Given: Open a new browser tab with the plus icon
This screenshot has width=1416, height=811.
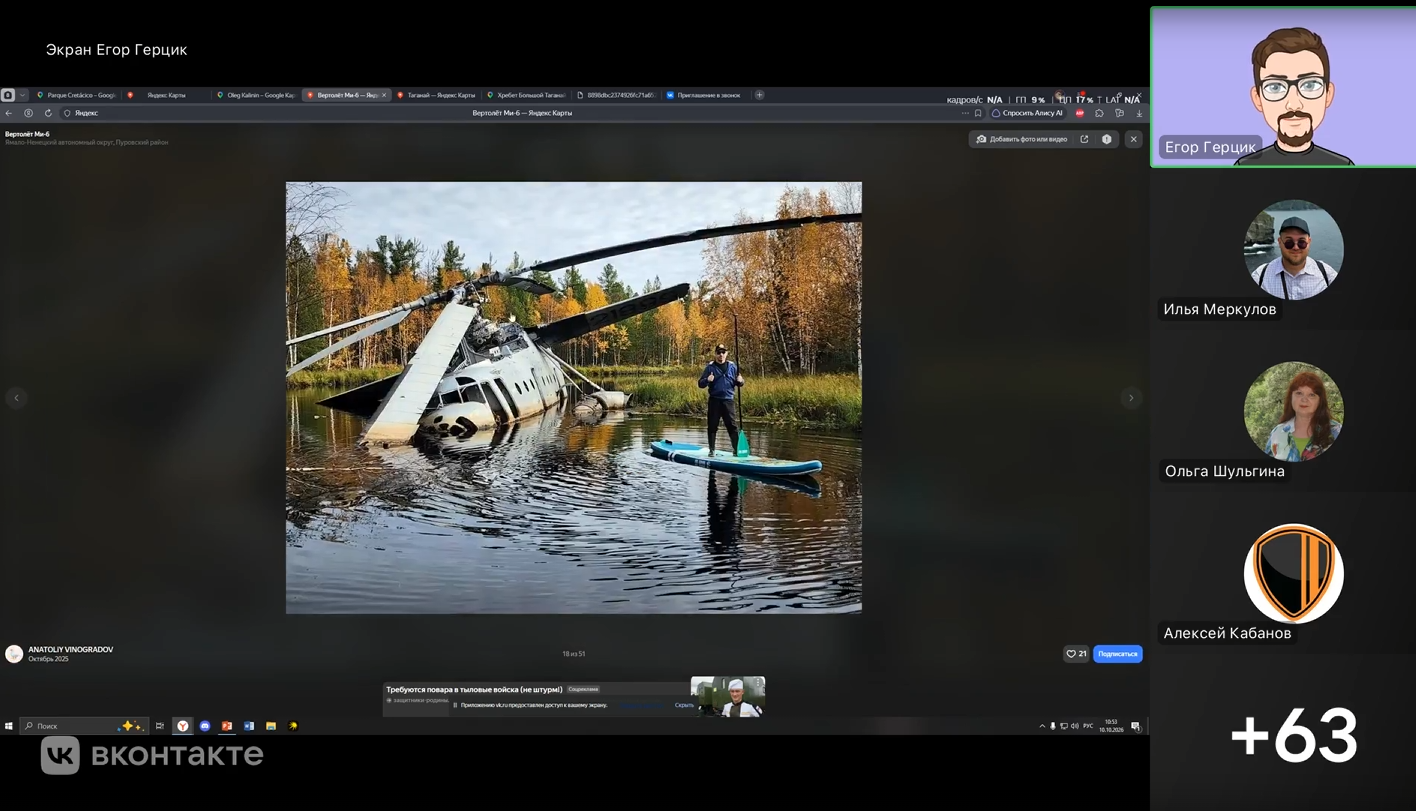Looking at the screenshot, I should tap(760, 95).
